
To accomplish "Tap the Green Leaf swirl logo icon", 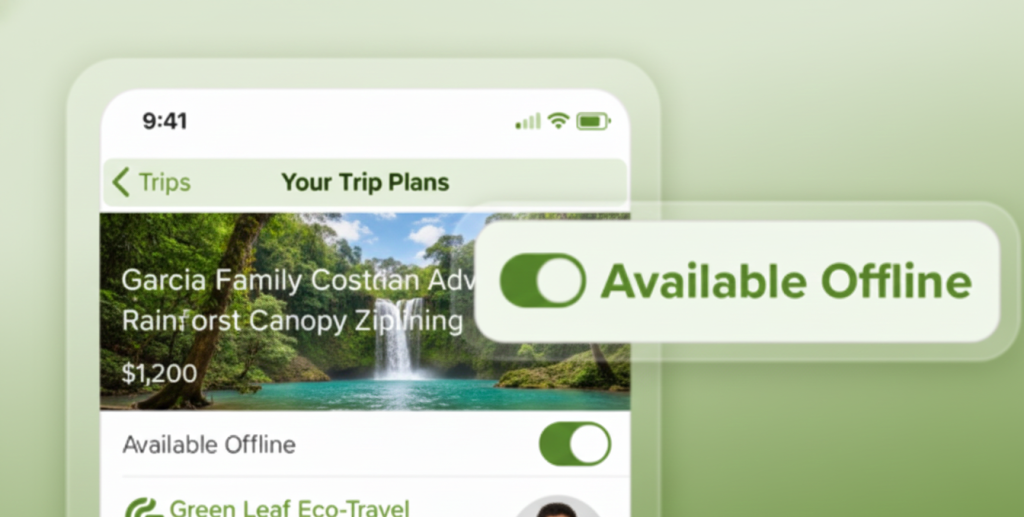I will coord(144,508).
